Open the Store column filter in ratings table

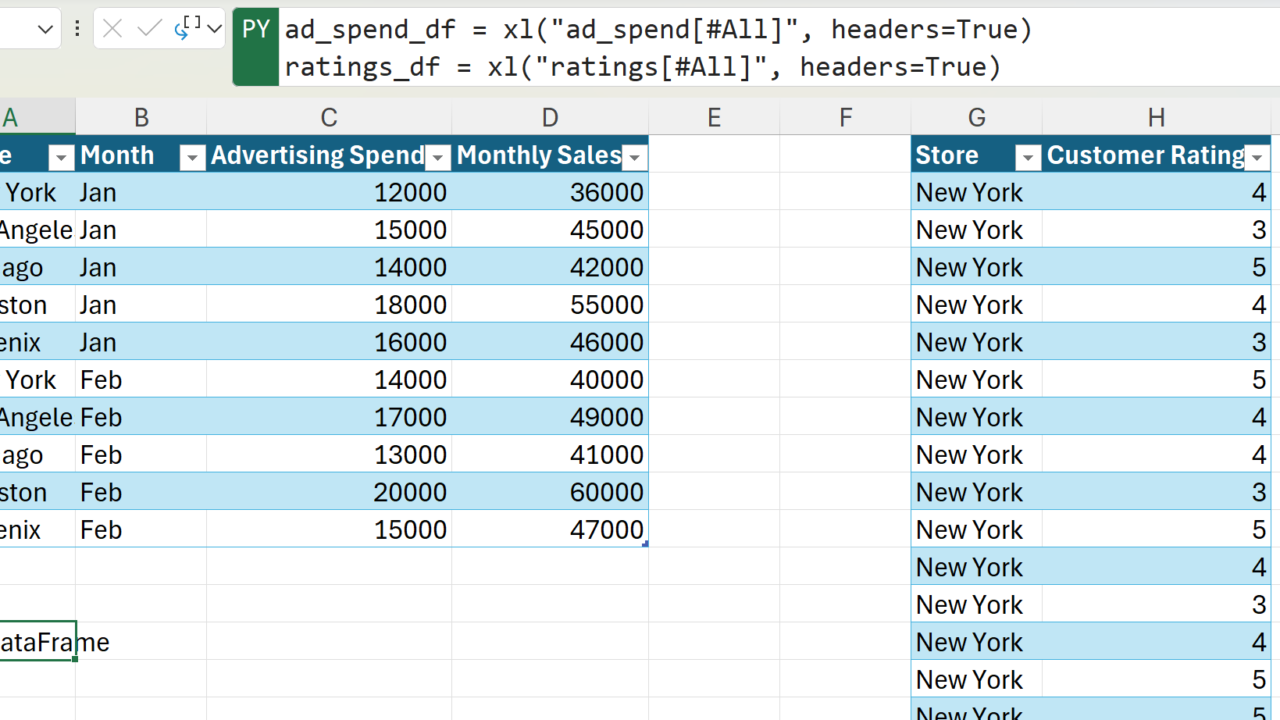pos(1028,157)
